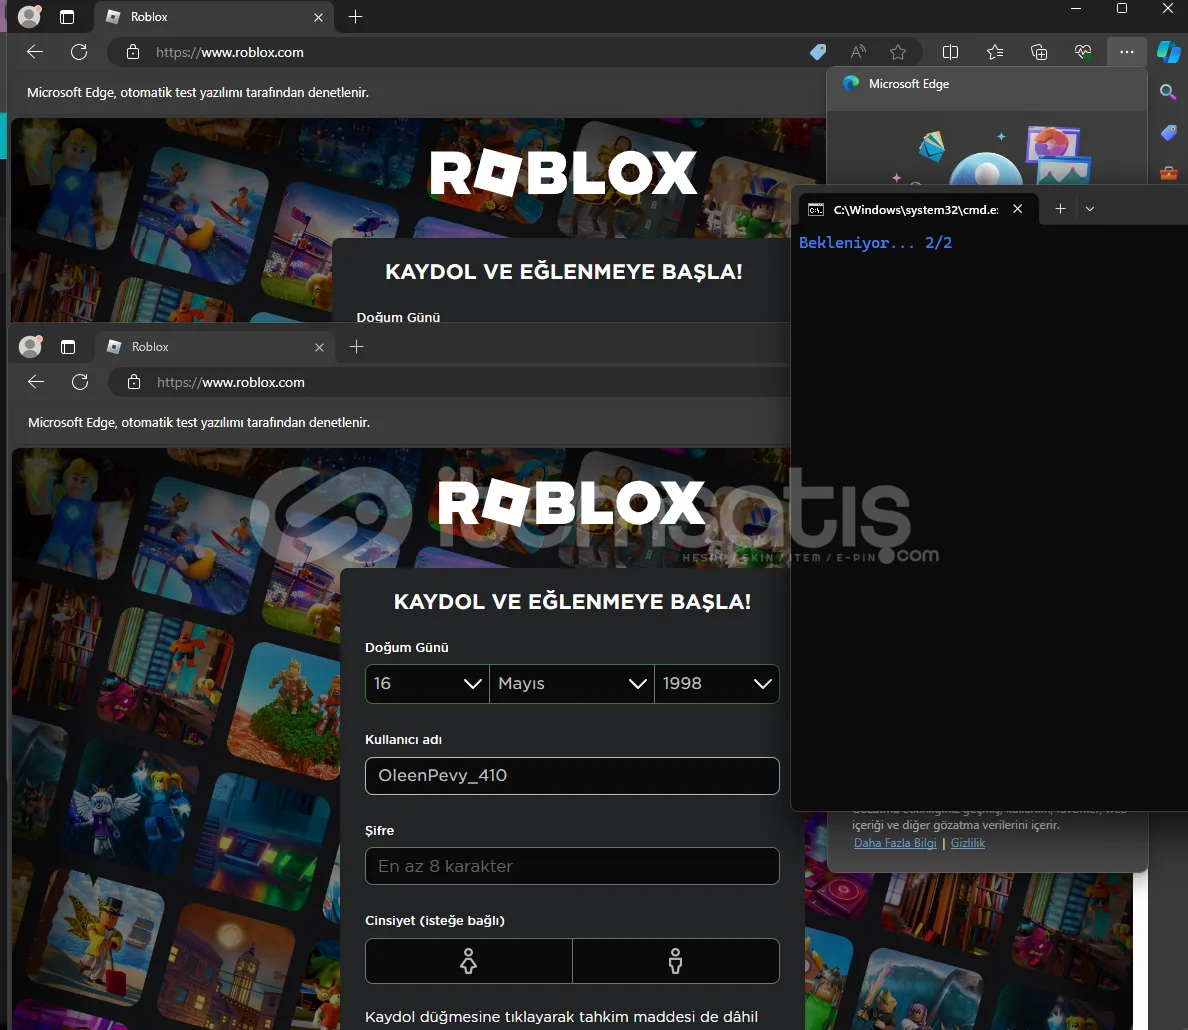This screenshot has height=1030, width=1188.
Task: Open a new tab in the front Edge window
Action: tap(356, 346)
